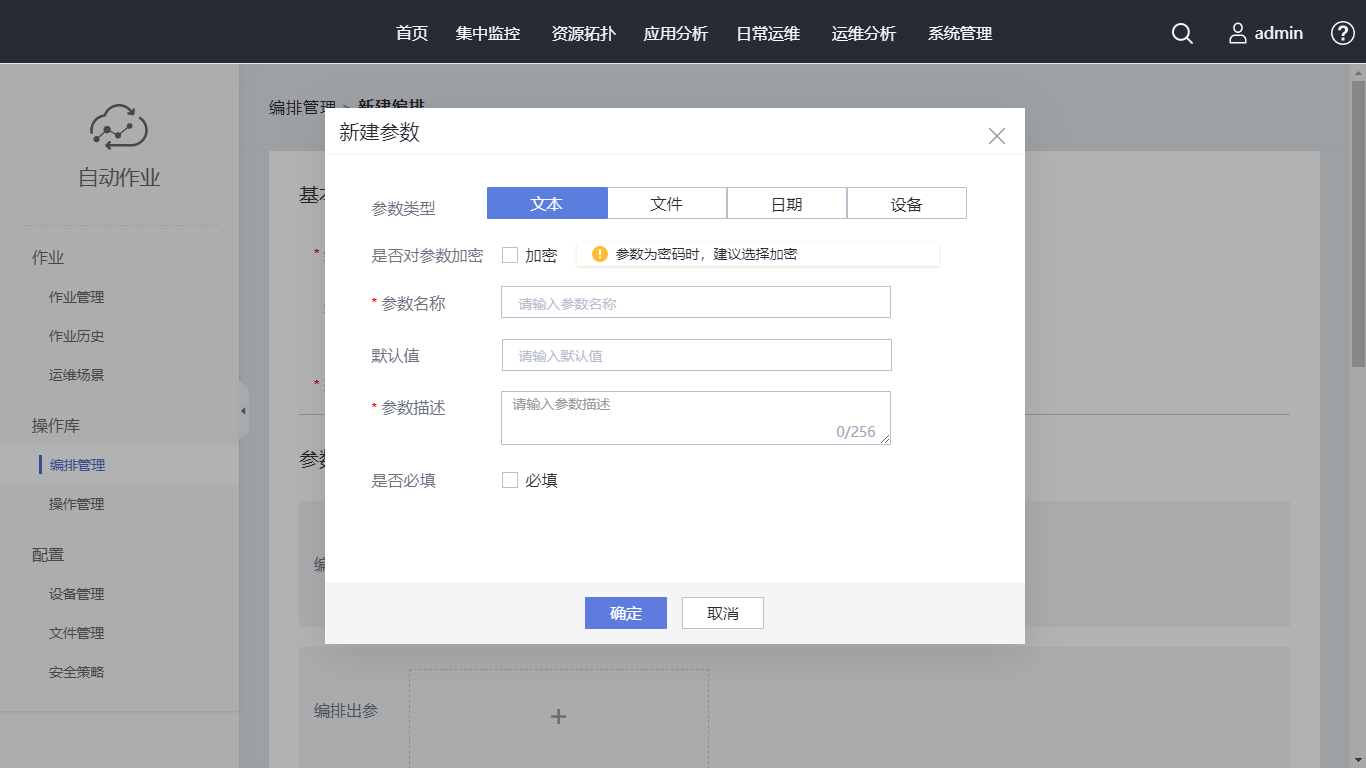Collapse the left sidebar with arrow handle
This screenshot has width=1366, height=768.
point(243,411)
